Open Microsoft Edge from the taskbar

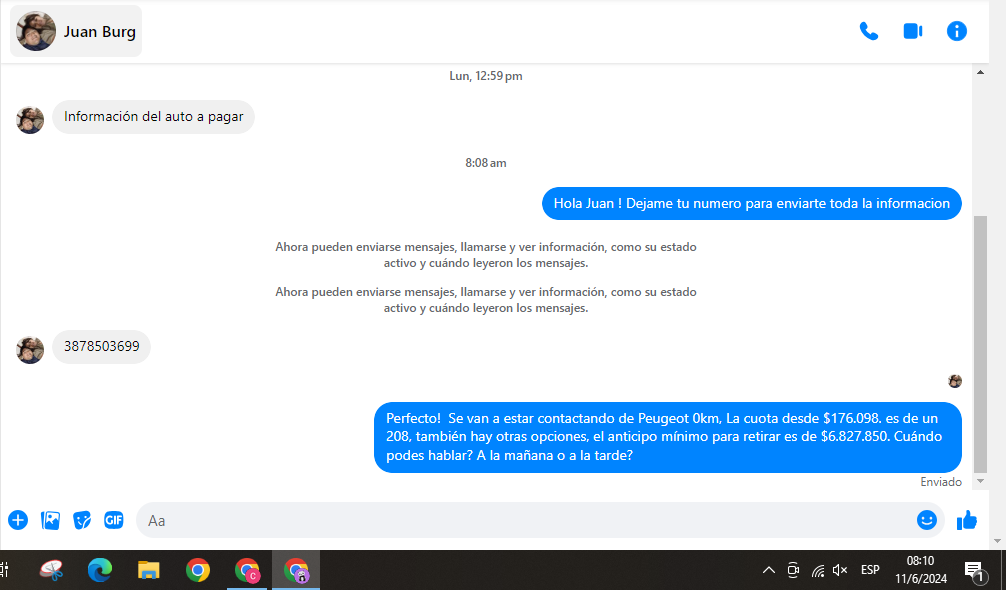99,570
